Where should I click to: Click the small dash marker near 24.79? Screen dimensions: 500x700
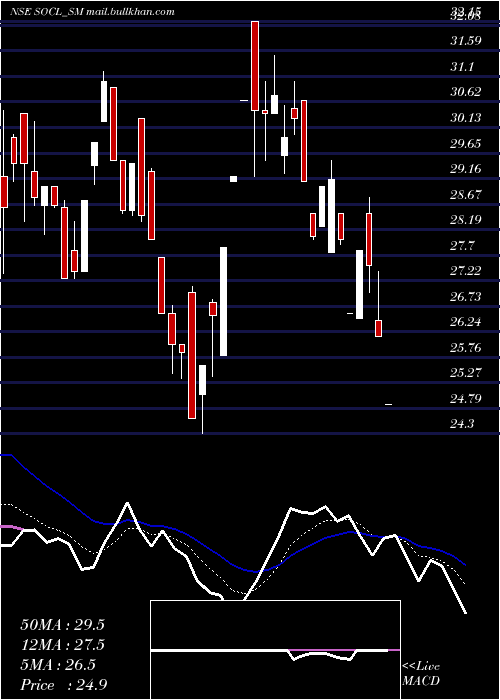[x=388, y=404]
